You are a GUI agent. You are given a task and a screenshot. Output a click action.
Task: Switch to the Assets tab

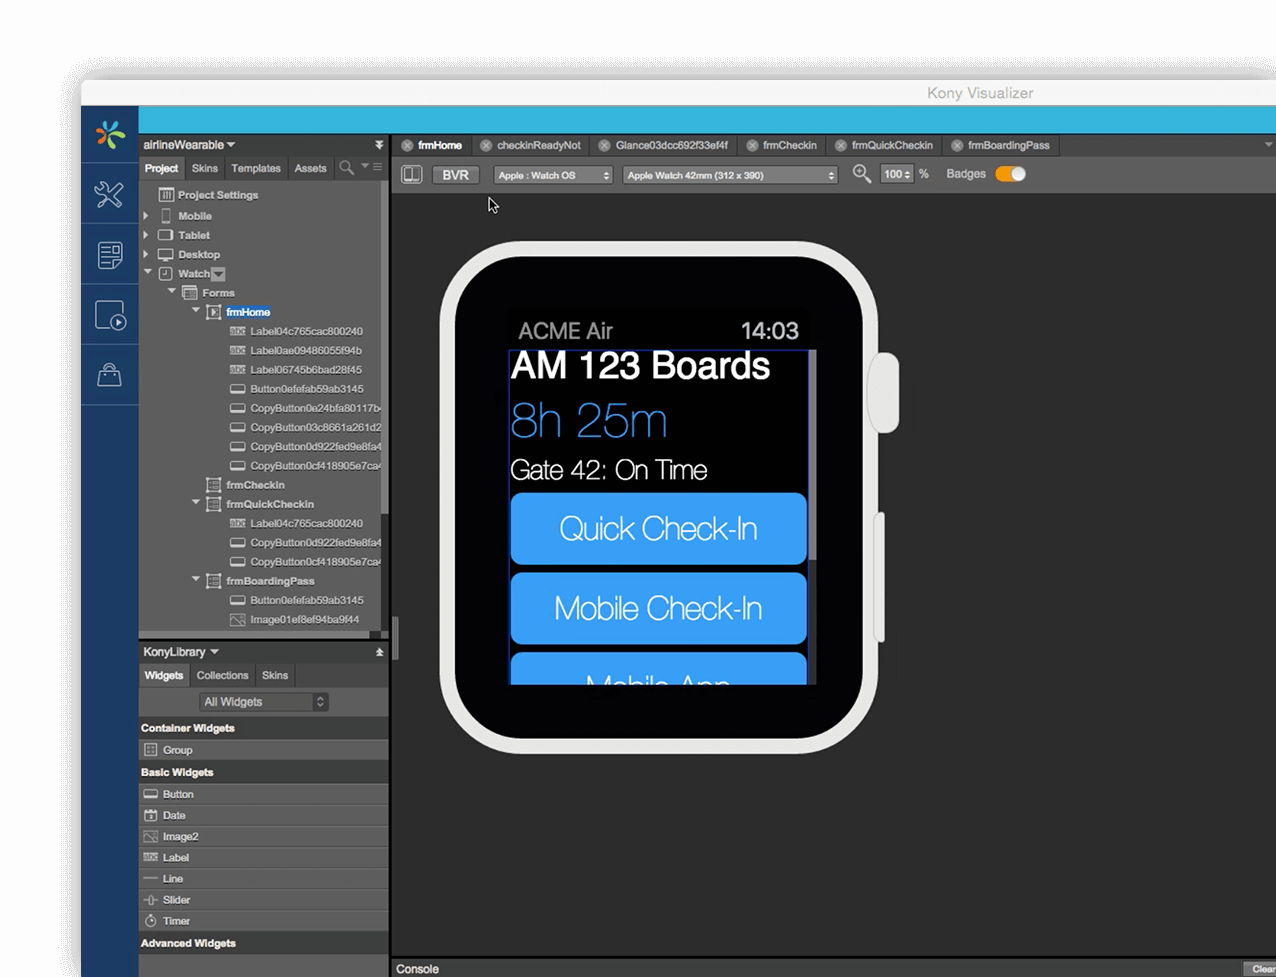coord(310,168)
